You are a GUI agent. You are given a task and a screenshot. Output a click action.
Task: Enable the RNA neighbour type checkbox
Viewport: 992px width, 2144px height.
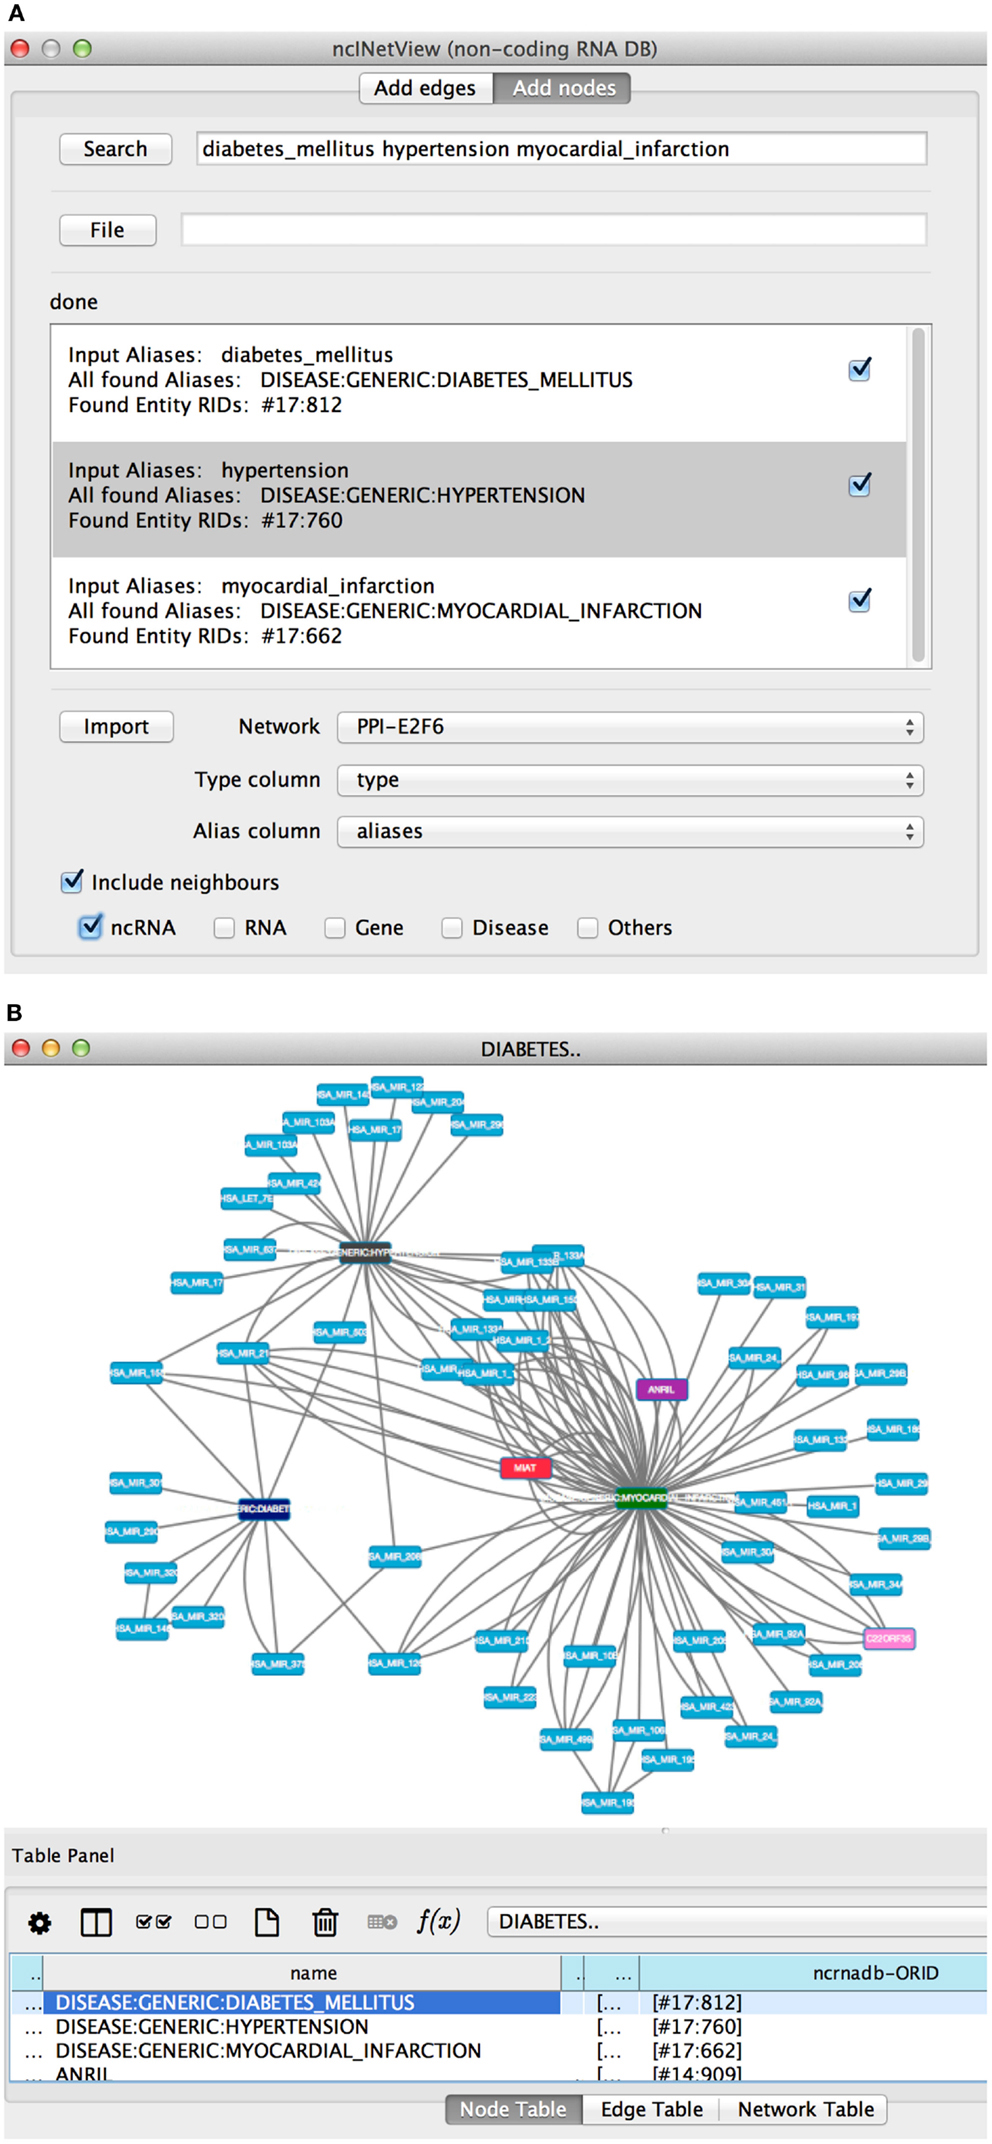point(225,928)
